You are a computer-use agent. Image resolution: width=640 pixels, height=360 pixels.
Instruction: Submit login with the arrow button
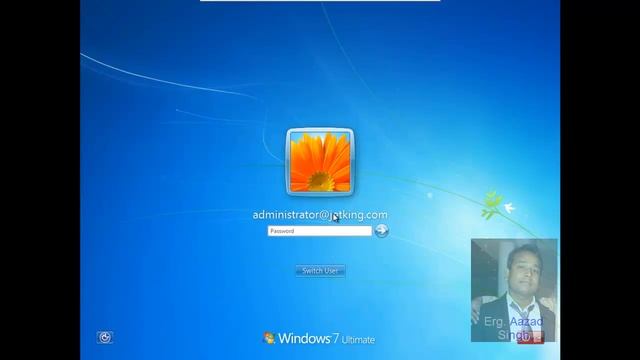pyautogui.click(x=381, y=231)
